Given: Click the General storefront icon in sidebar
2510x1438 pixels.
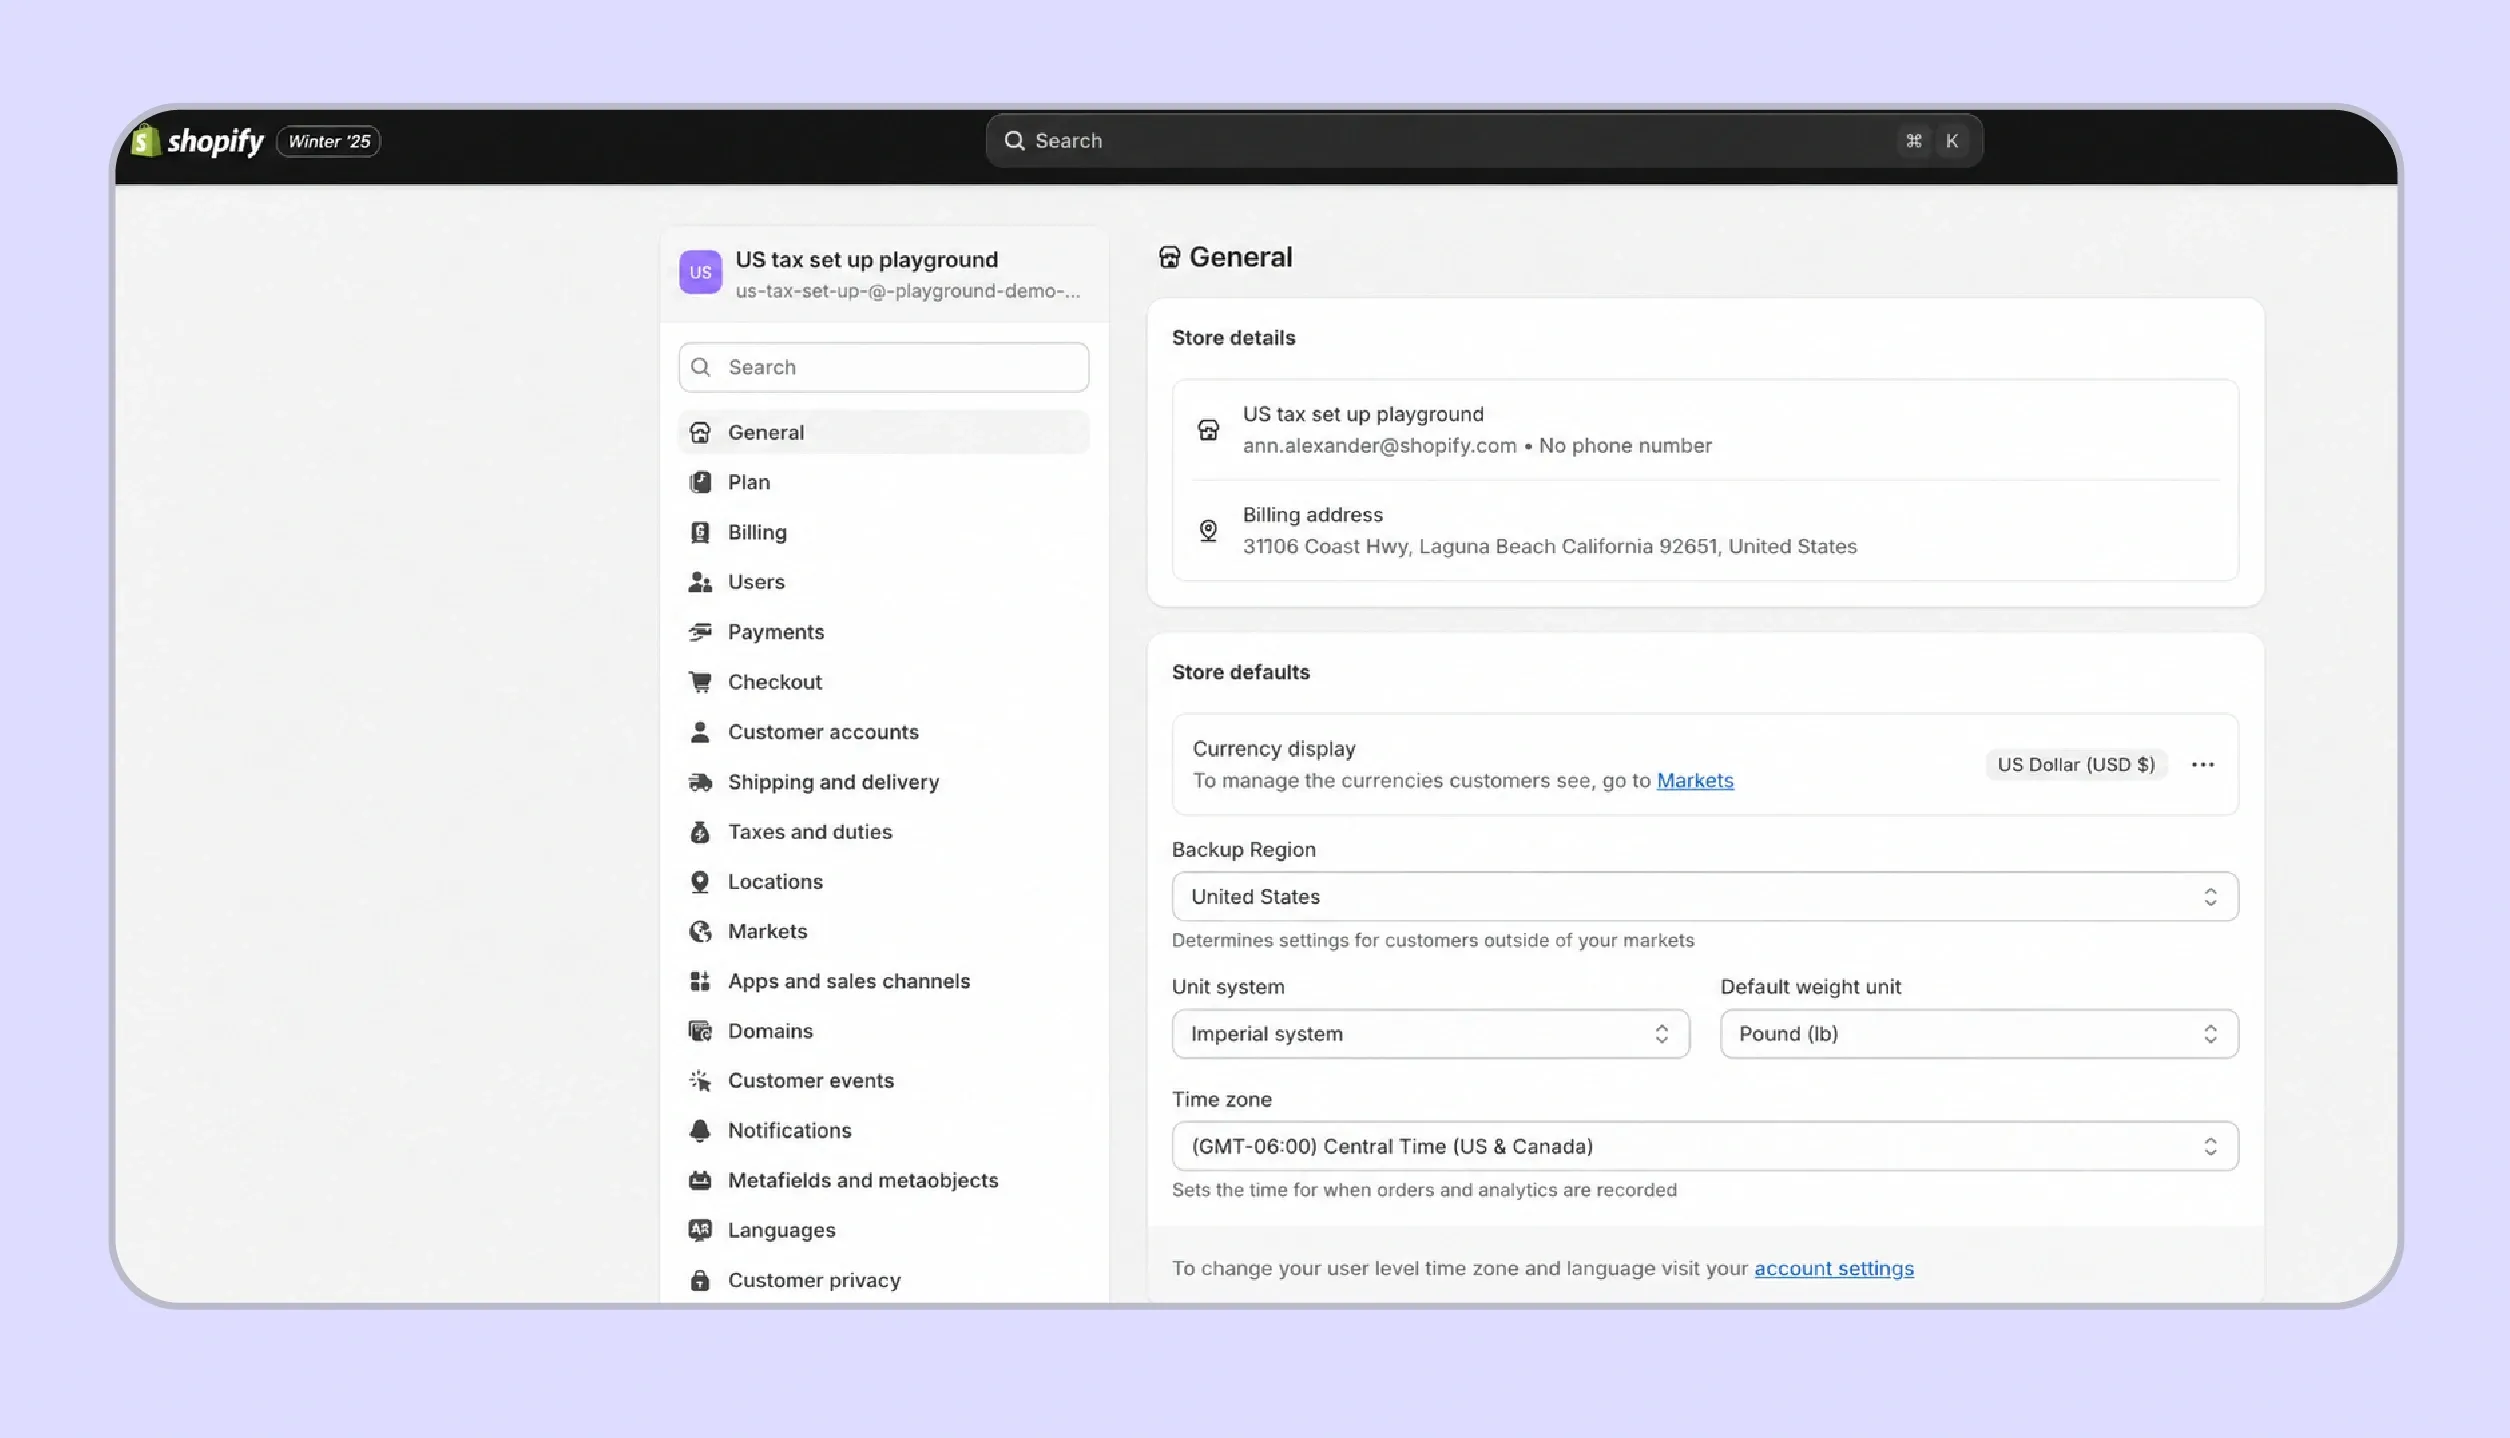Looking at the screenshot, I should tap(700, 432).
